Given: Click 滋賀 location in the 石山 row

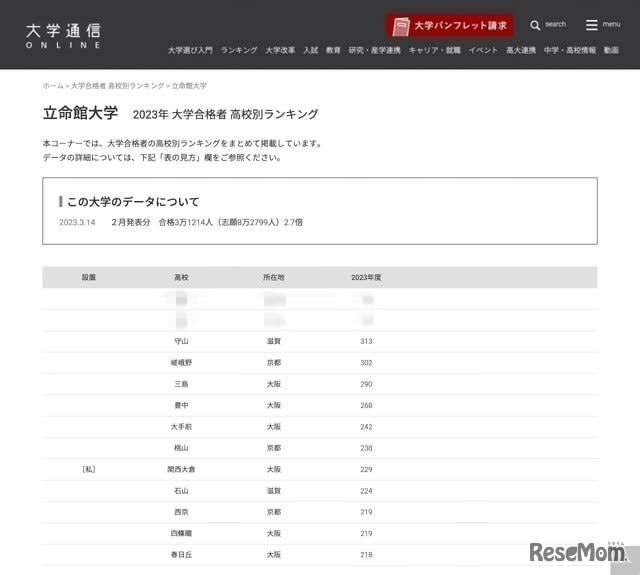Looking at the screenshot, I should [273, 491].
